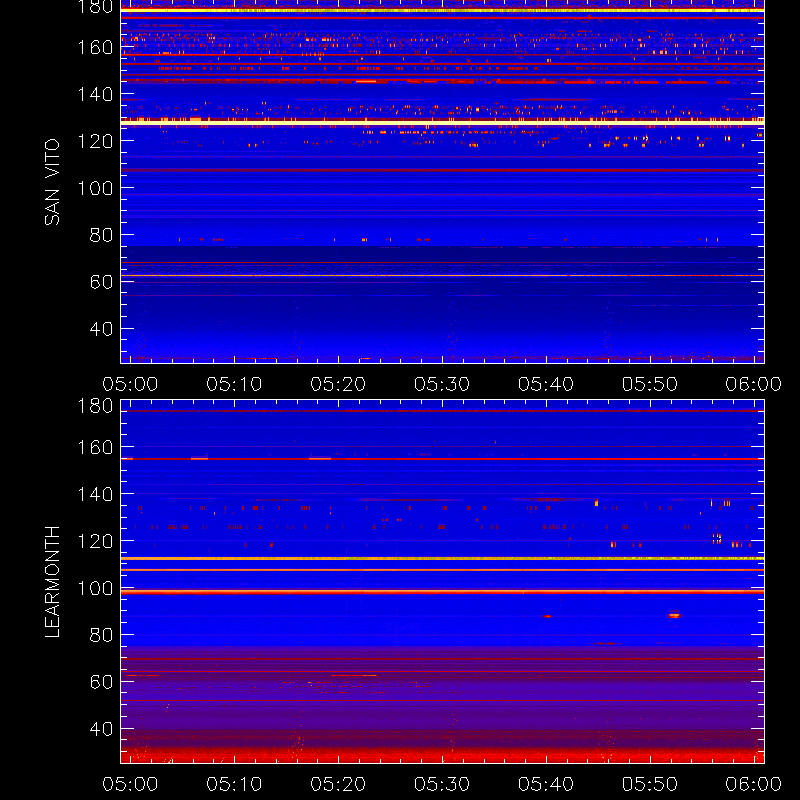The image size is (800, 800).
Task: Select the 140 frequency label on San Vito plot
Action: click(95, 94)
